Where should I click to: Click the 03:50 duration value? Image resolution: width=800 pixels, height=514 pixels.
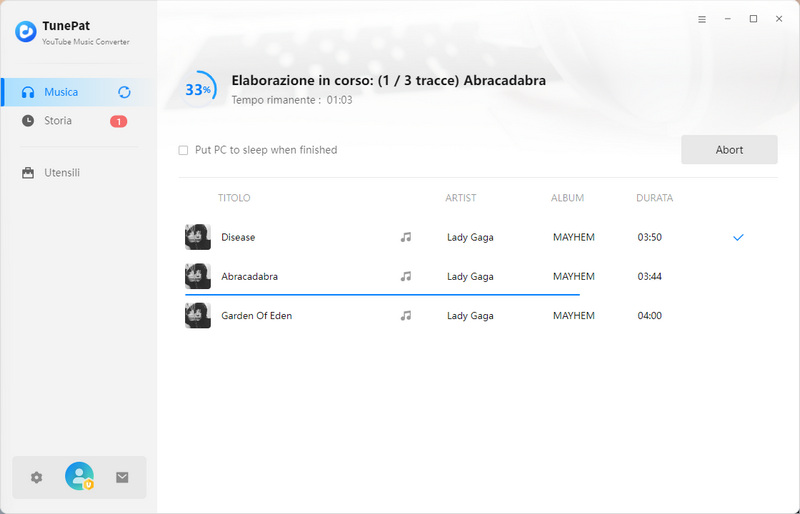(x=649, y=237)
